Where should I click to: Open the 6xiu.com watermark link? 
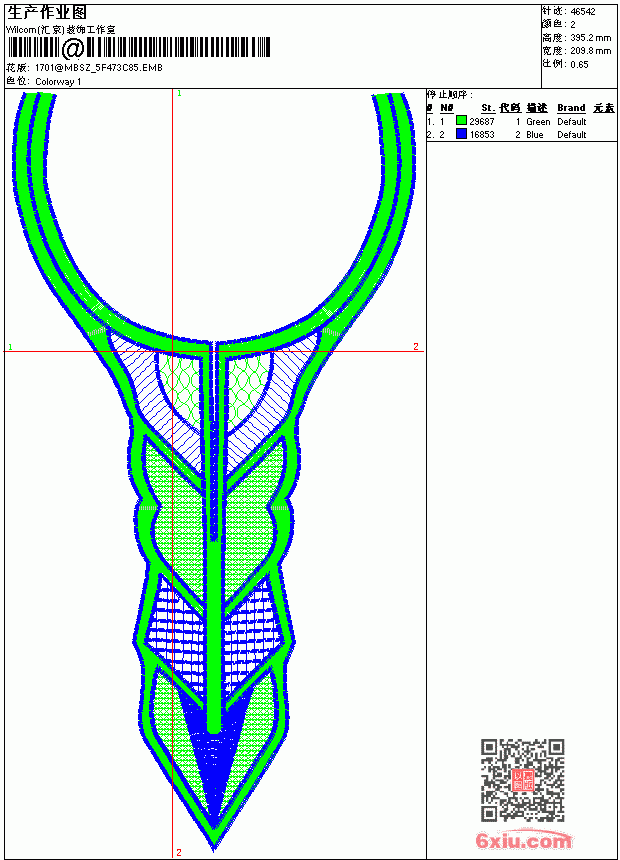coord(523,841)
